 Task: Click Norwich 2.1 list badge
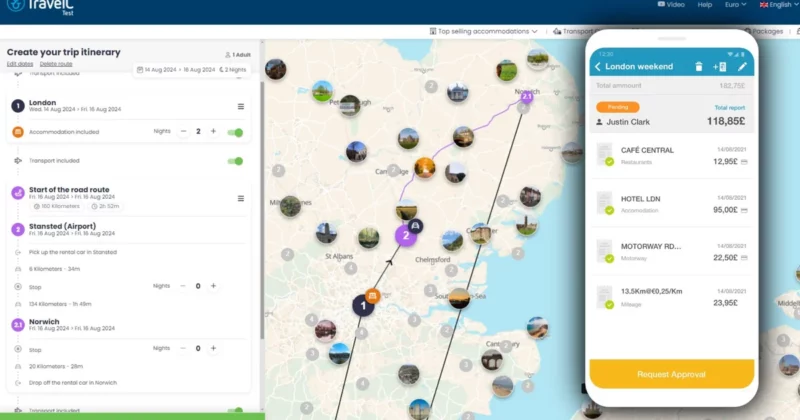(18, 325)
